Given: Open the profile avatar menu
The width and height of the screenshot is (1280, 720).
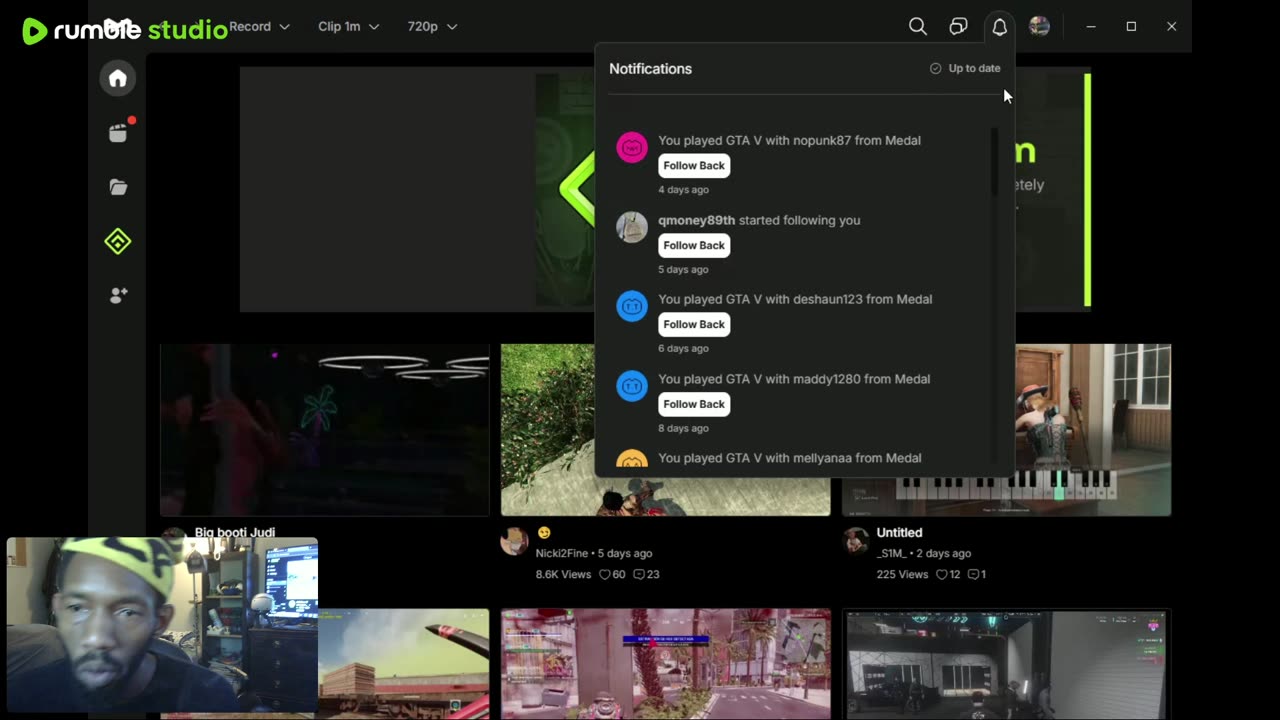Looking at the screenshot, I should click(1039, 27).
